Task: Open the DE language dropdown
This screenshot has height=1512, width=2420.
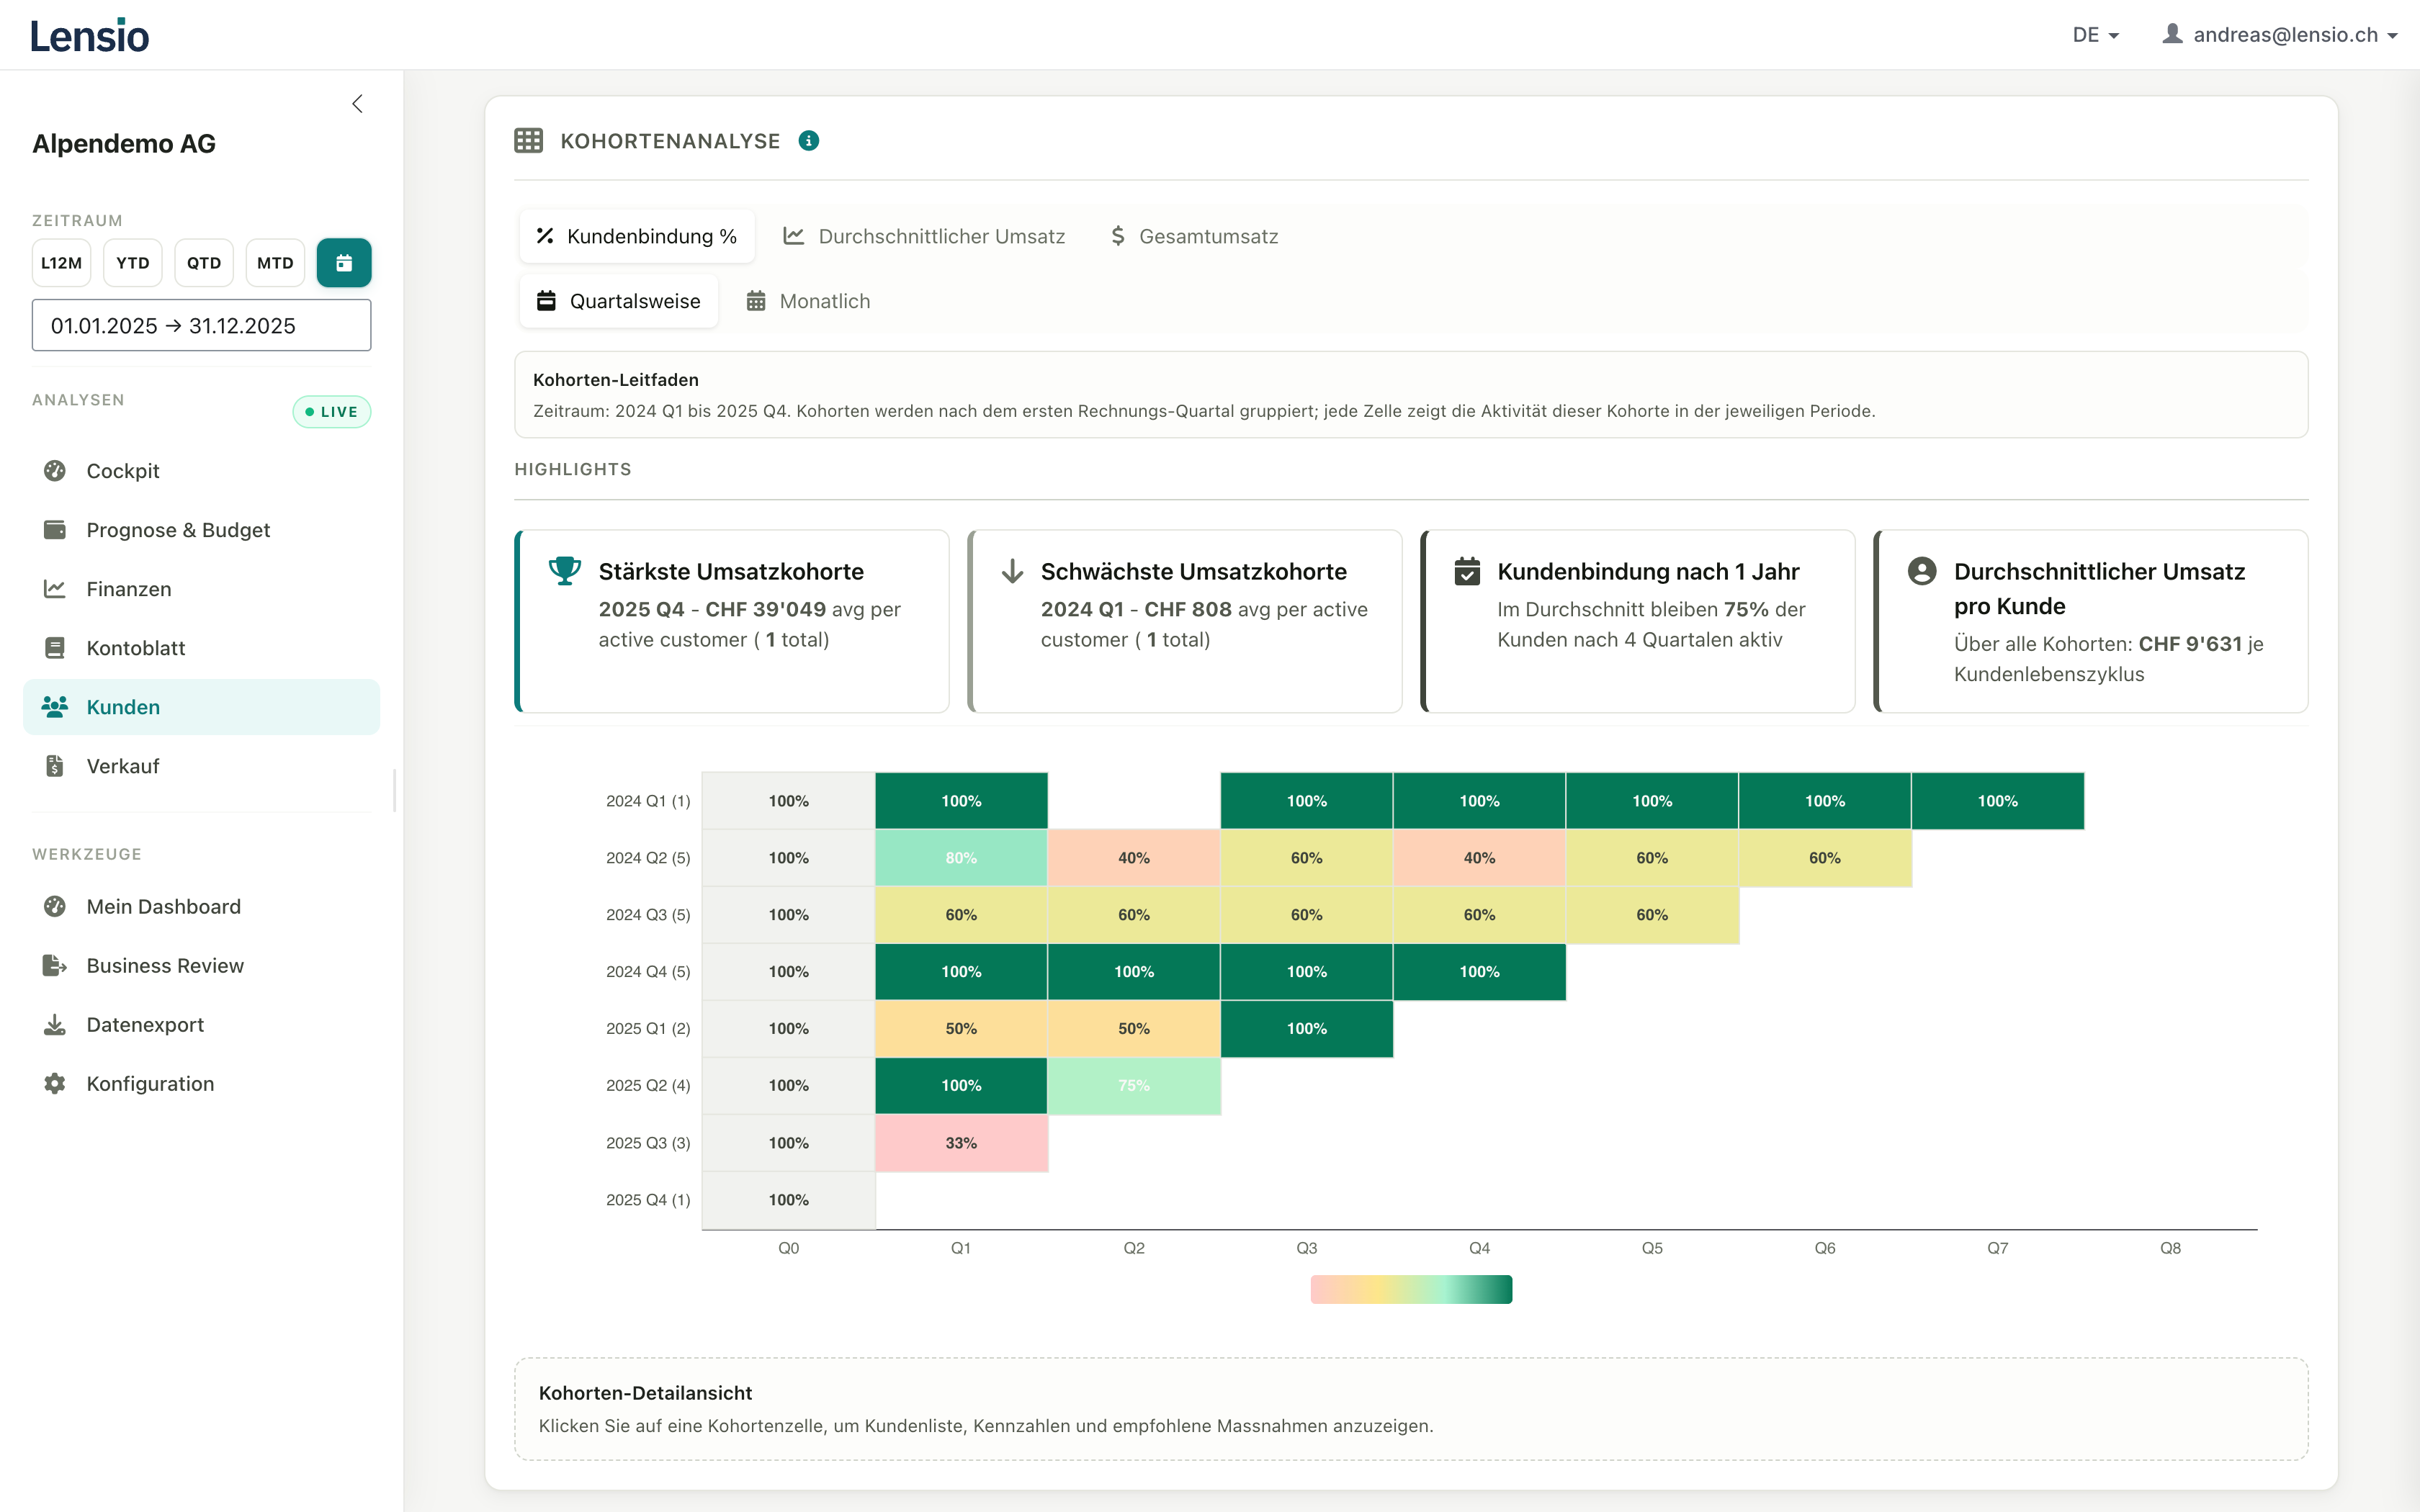Action: (2095, 35)
